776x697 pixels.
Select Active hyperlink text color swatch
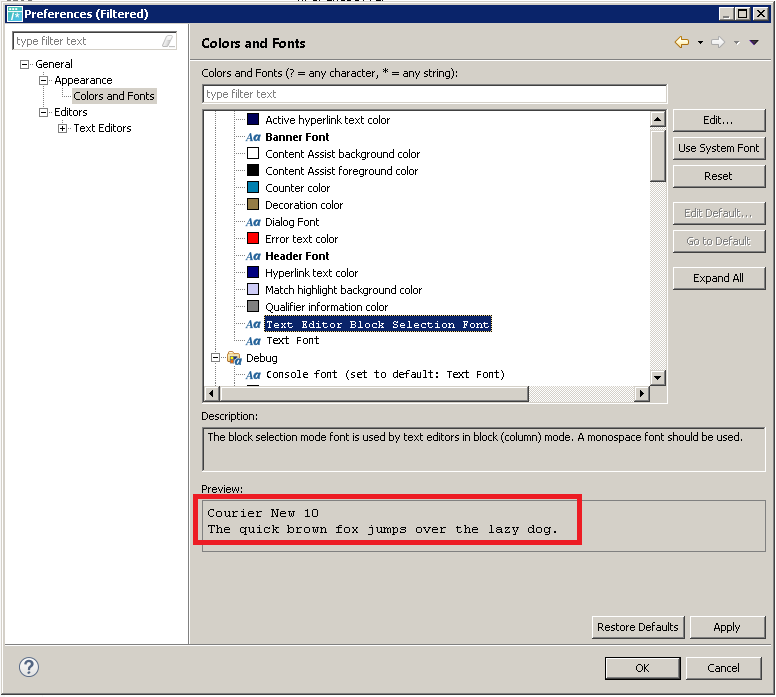[253, 119]
